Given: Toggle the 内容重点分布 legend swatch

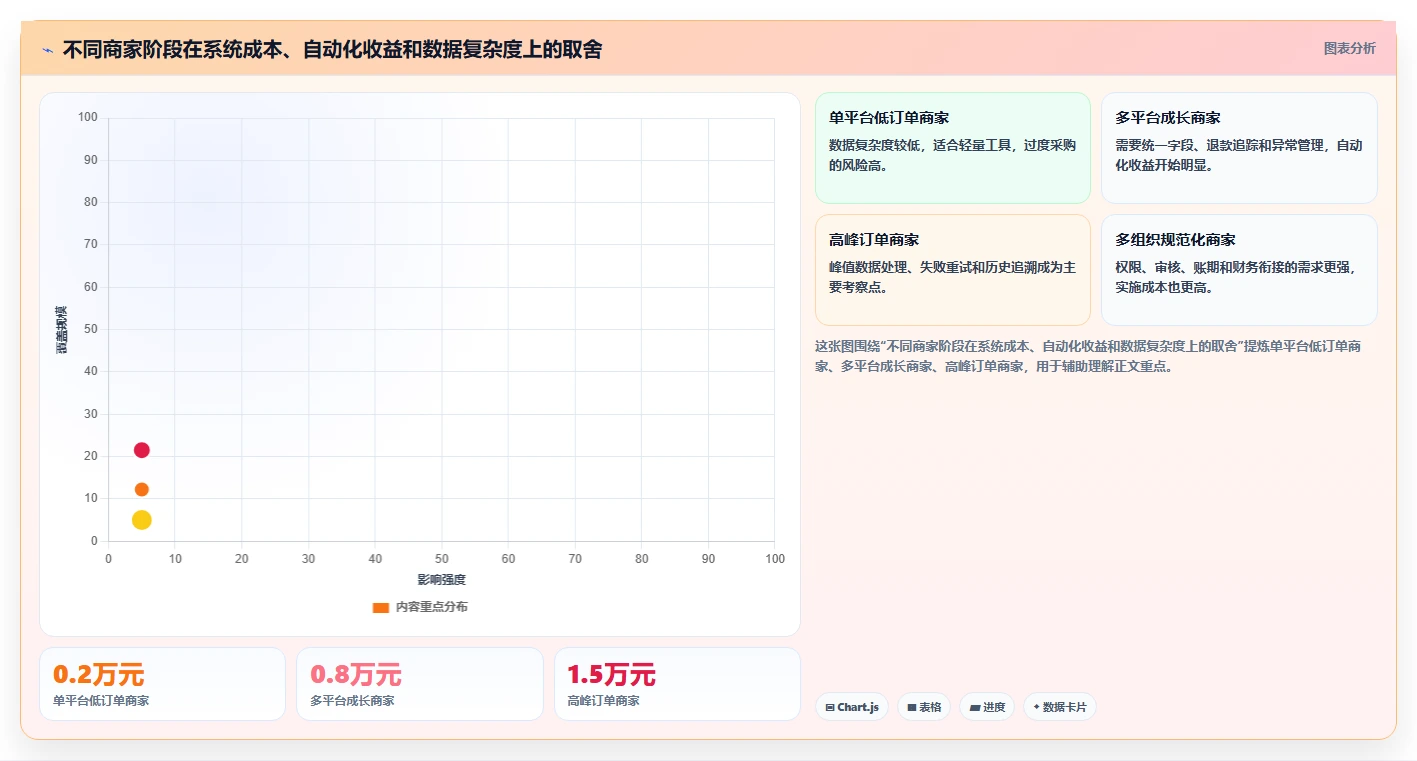Looking at the screenshot, I should coord(380,607).
